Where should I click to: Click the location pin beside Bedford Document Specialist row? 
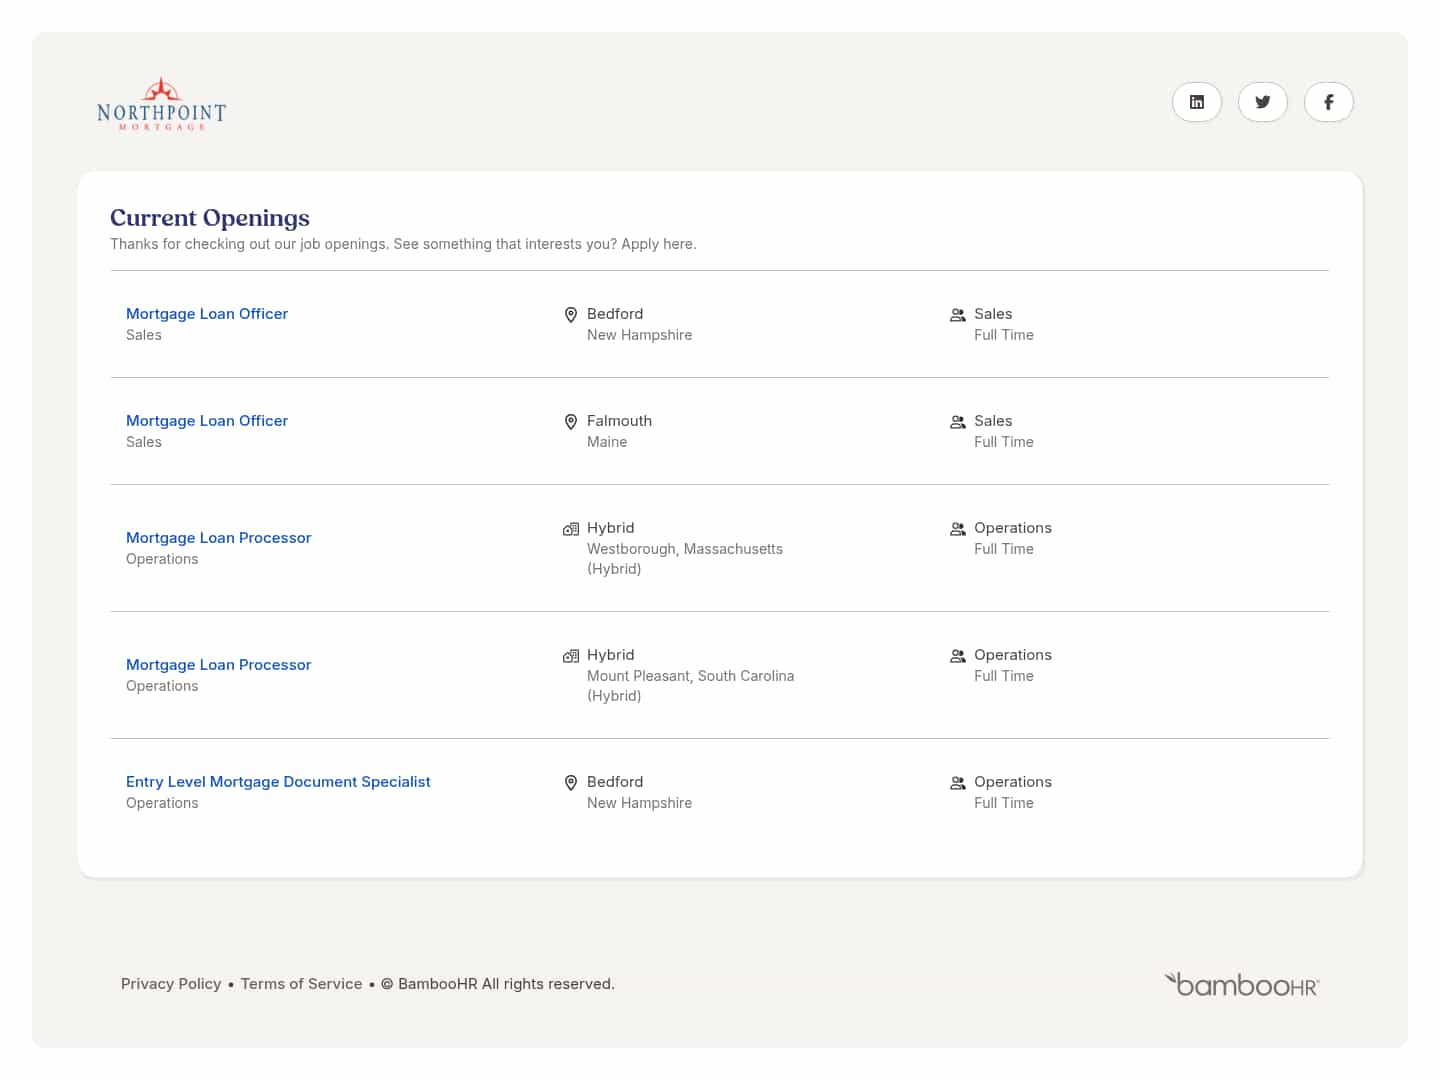571,783
